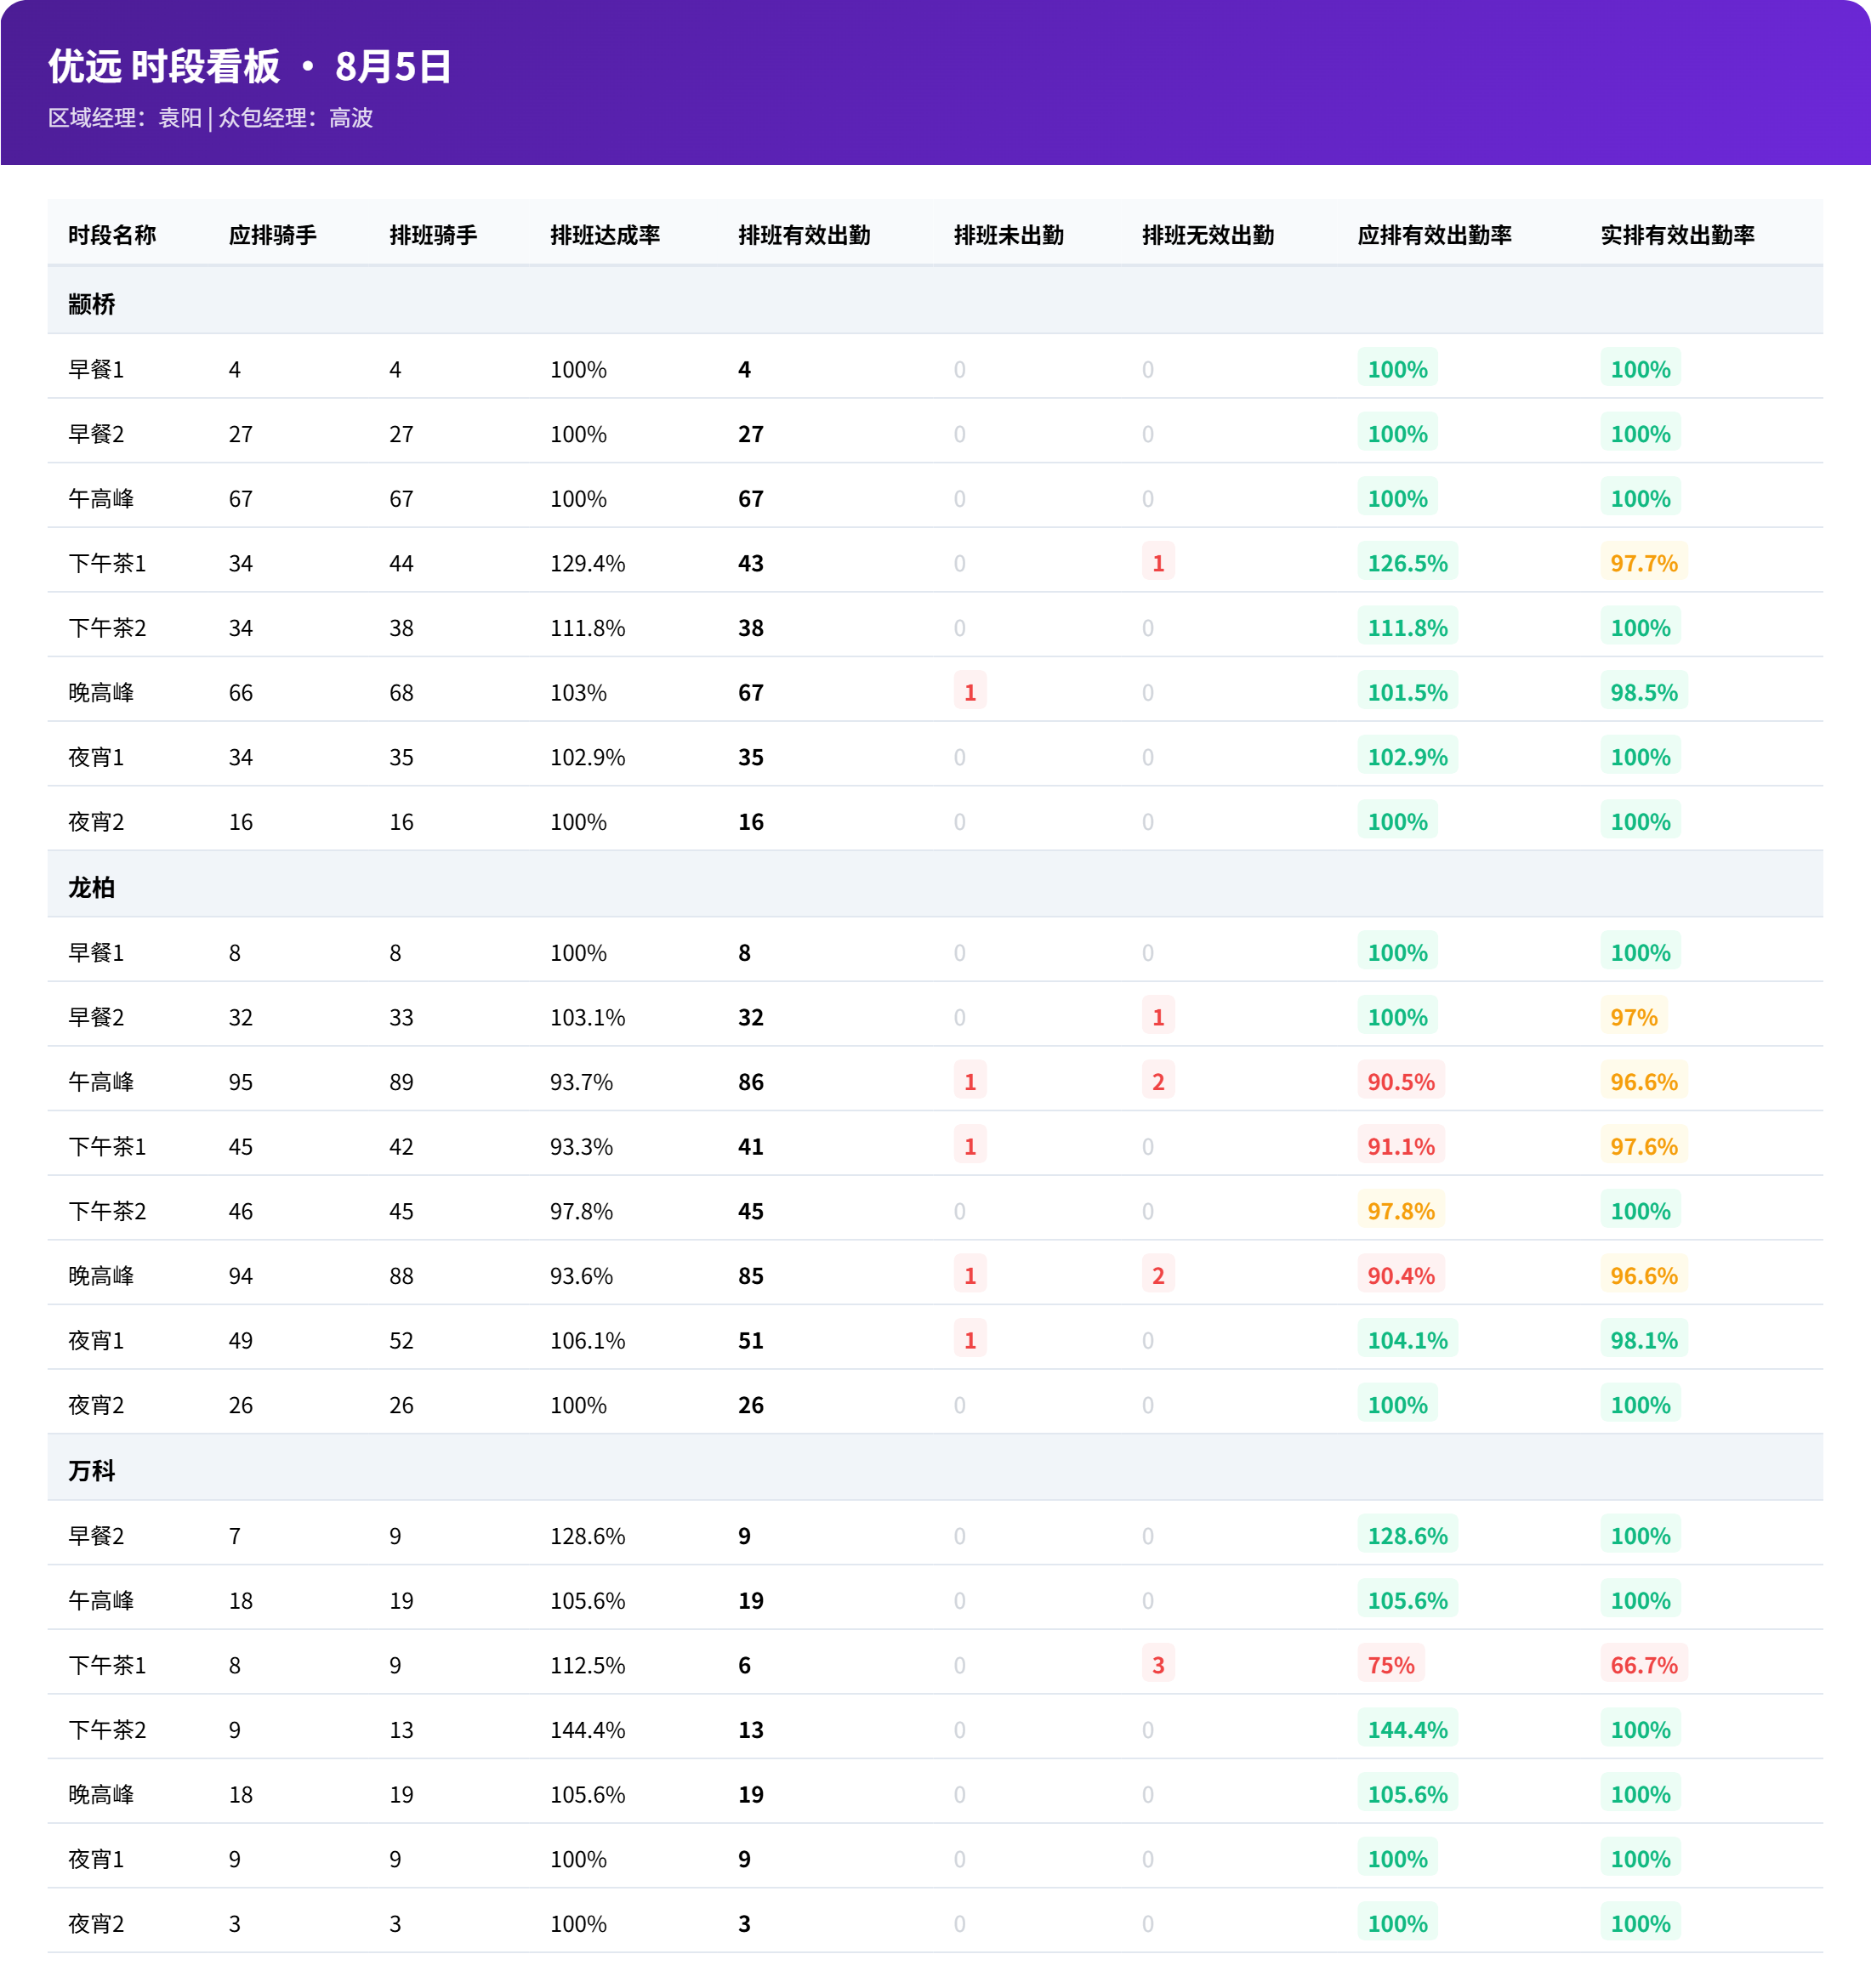Click the 66.7% red badge
The height and width of the screenshot is (1988, 1871).
click(x=1643, y=1664)
